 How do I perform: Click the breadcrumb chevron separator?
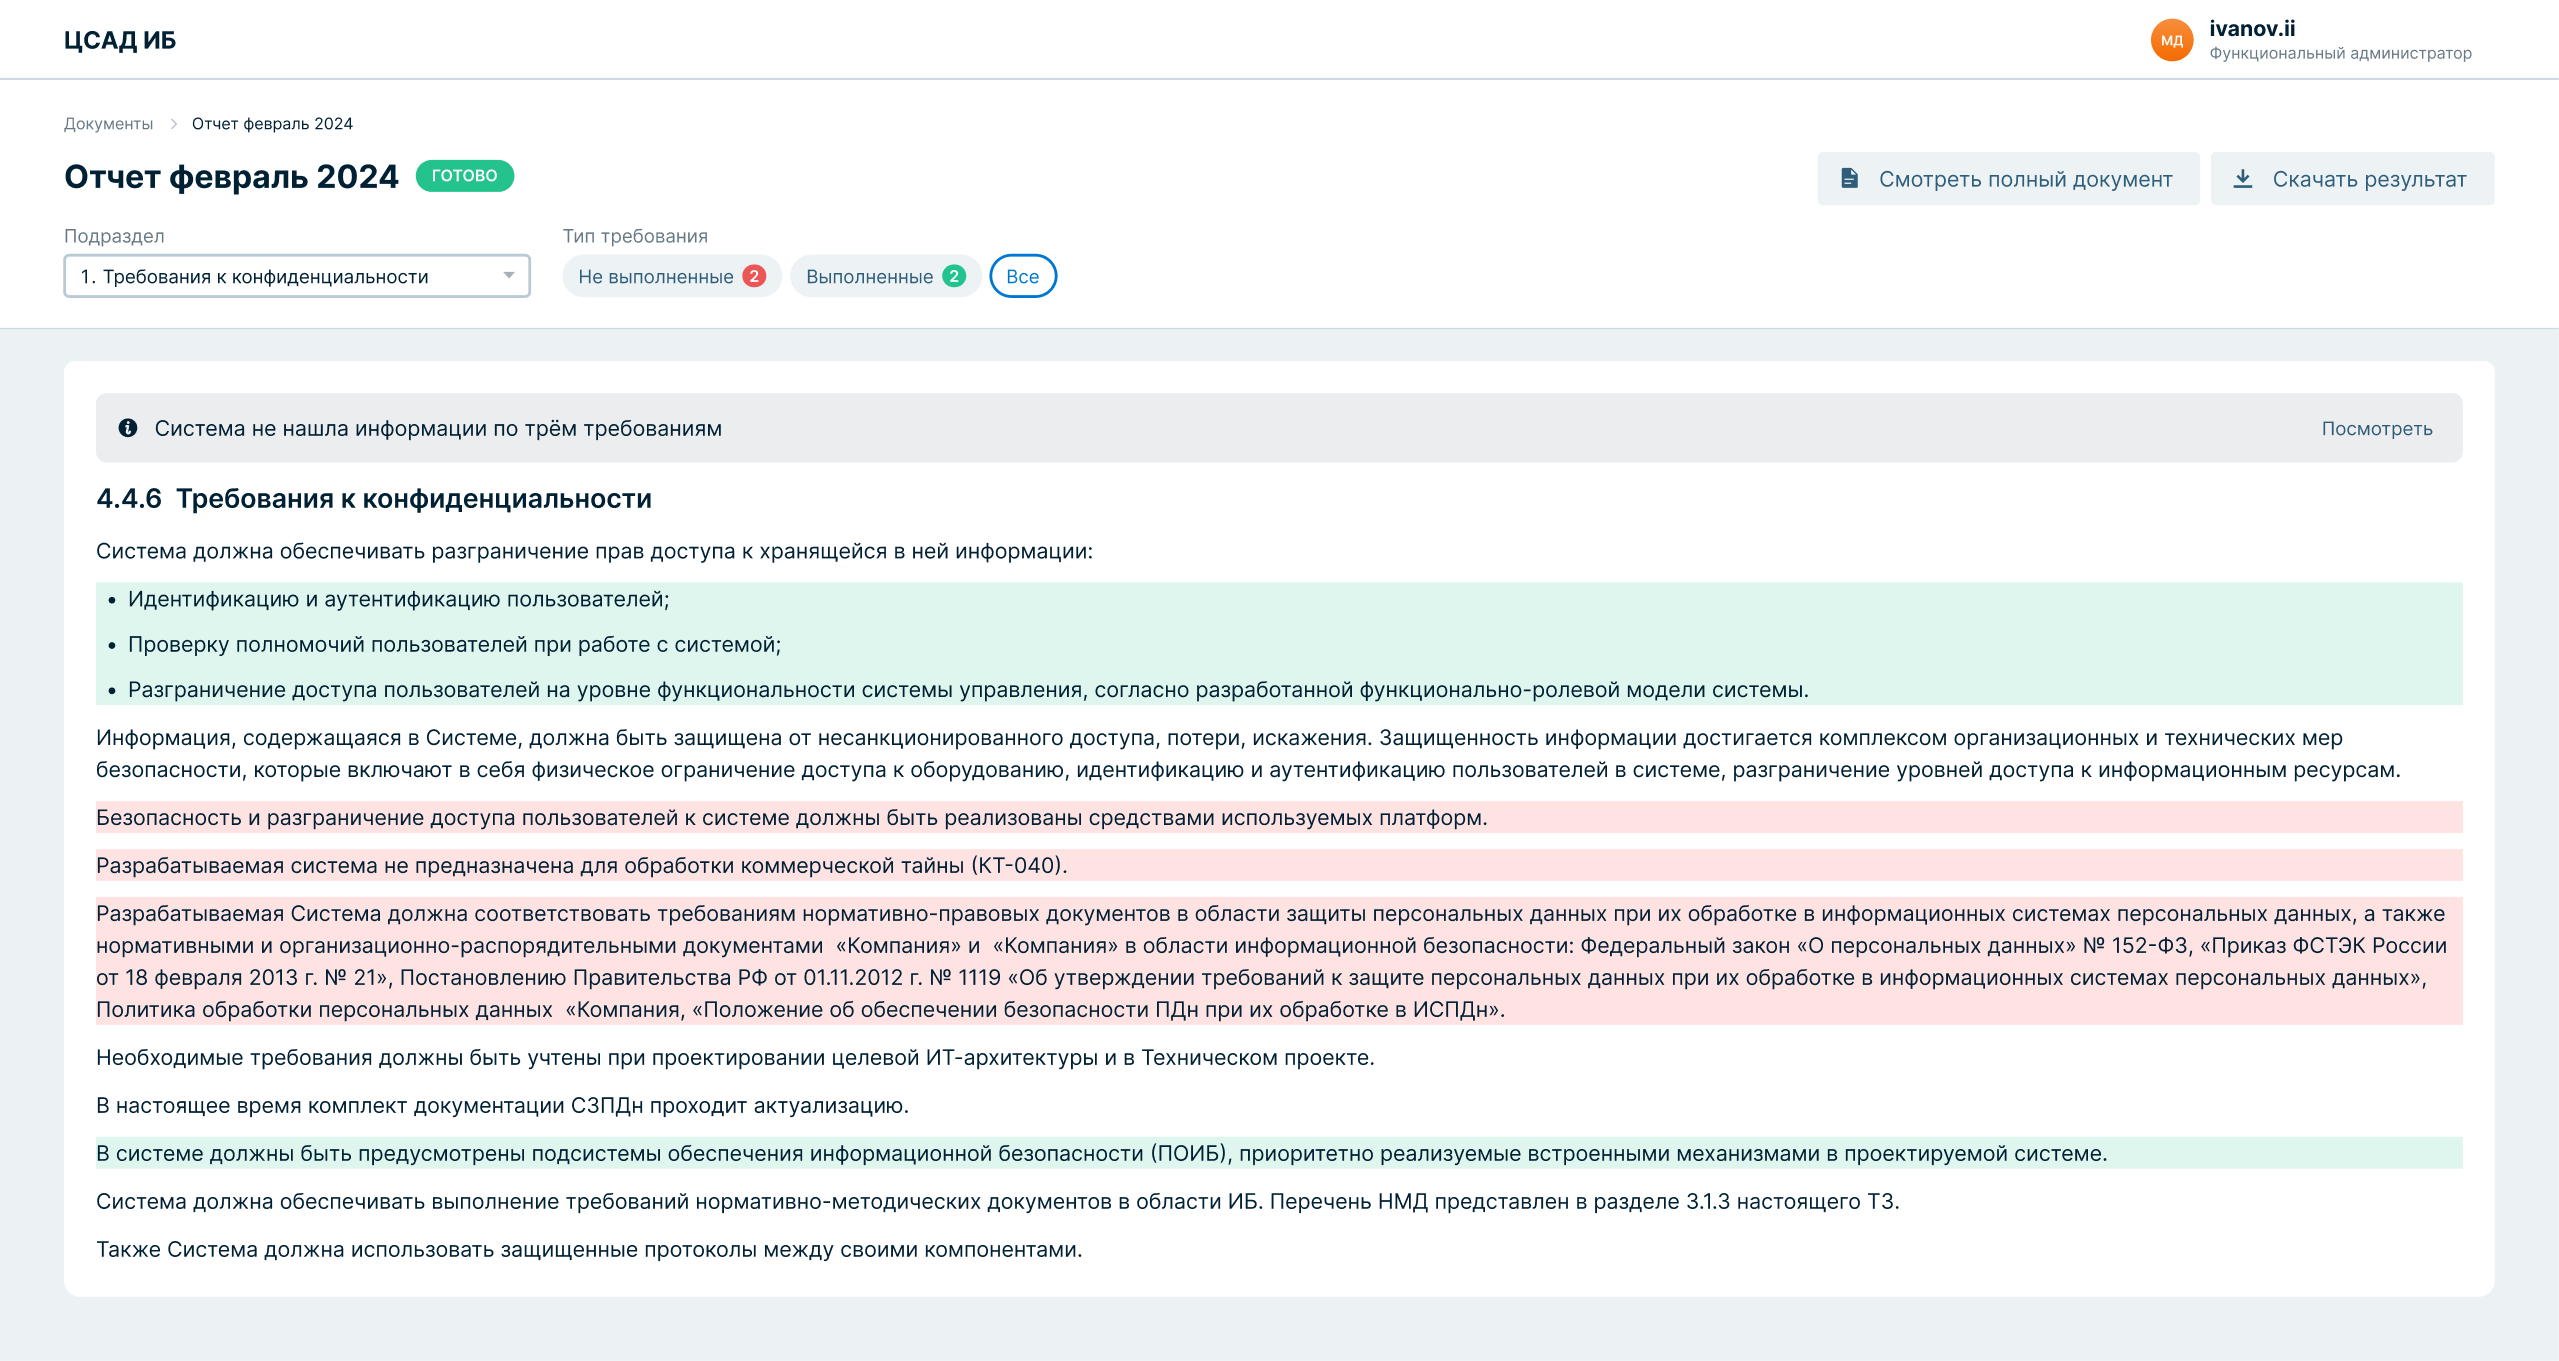click(x=173, y=124)
